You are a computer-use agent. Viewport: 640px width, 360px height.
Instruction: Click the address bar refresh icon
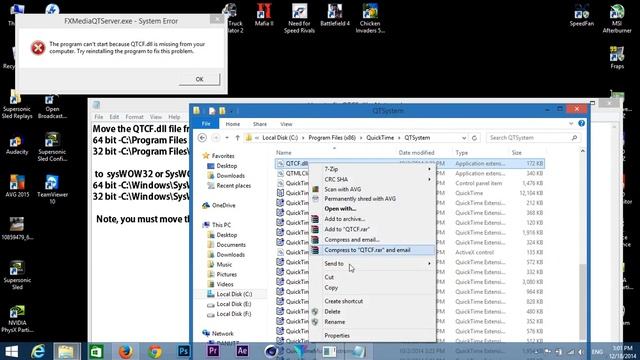(x=474, y=138)
